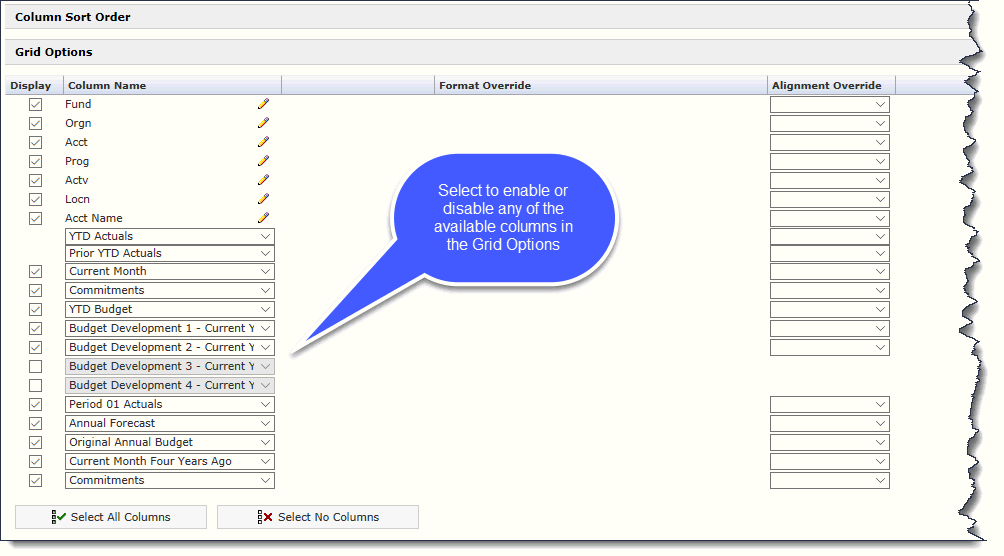The width and height of the screenshot is (1004, 556).
Task: Expand the Column Sort Order section
Action: point(73,17)
